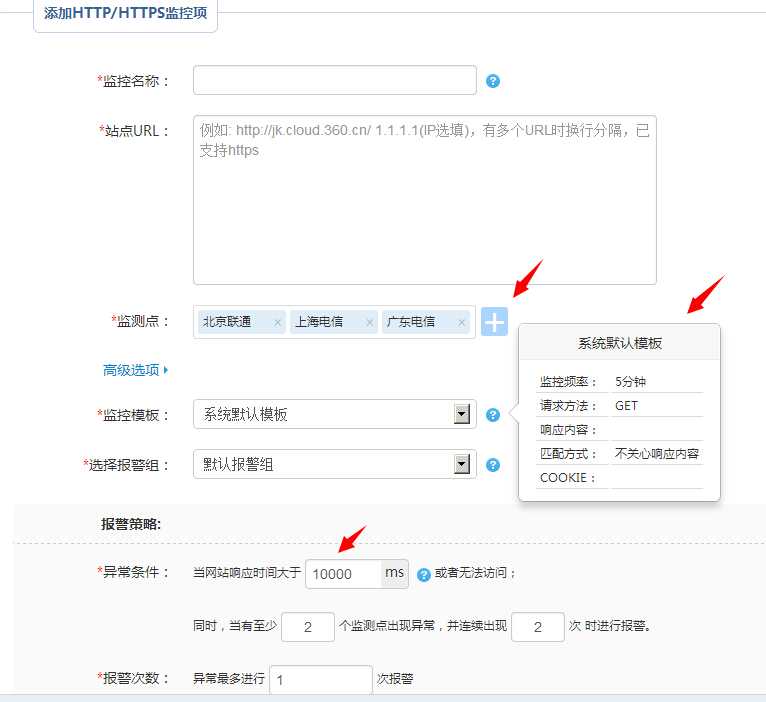
Task: Click the minimum abnormal 监测点 count field
Action: pyautogui.click(x=307, y=627)
